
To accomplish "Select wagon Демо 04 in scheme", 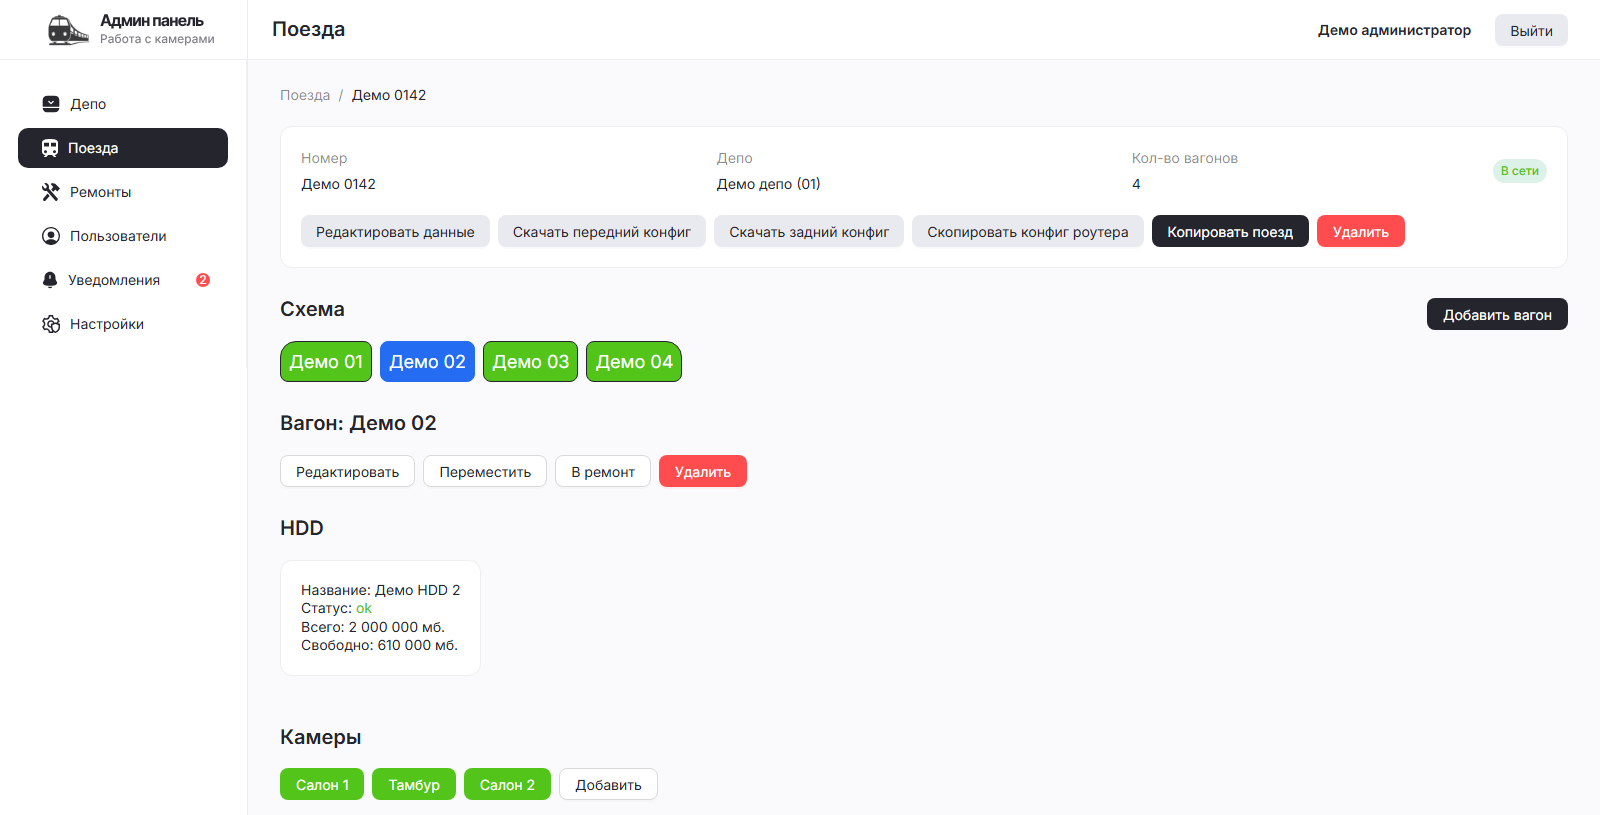I will (x=634, y=362).
